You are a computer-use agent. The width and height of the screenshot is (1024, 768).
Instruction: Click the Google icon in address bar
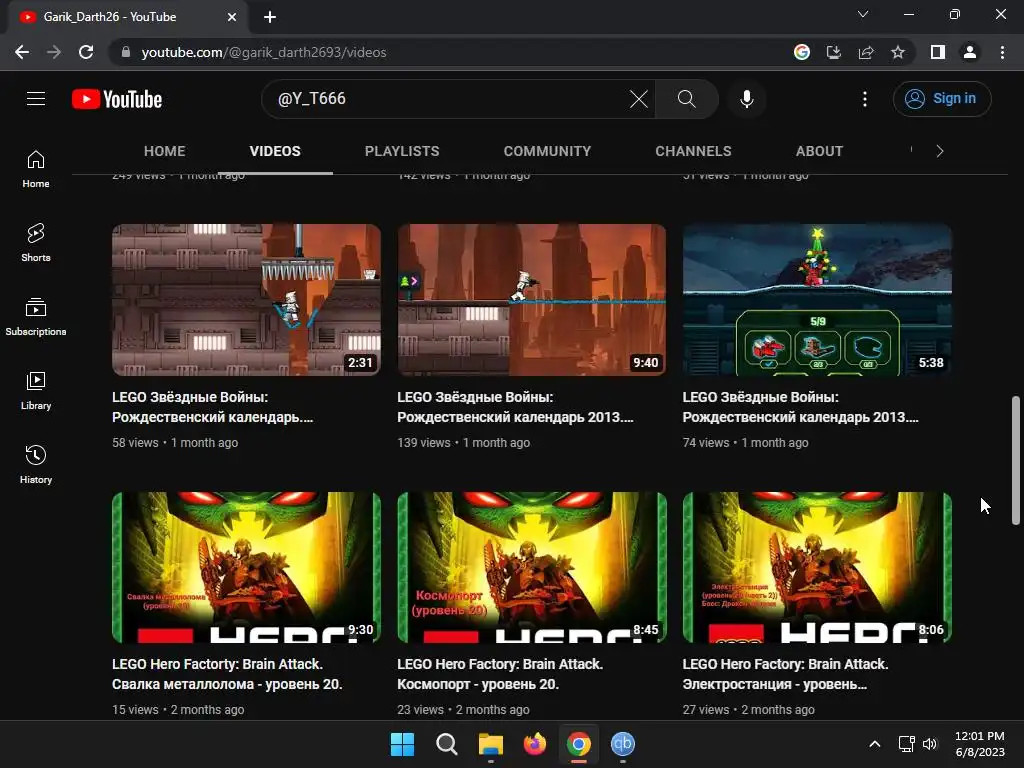802,52
